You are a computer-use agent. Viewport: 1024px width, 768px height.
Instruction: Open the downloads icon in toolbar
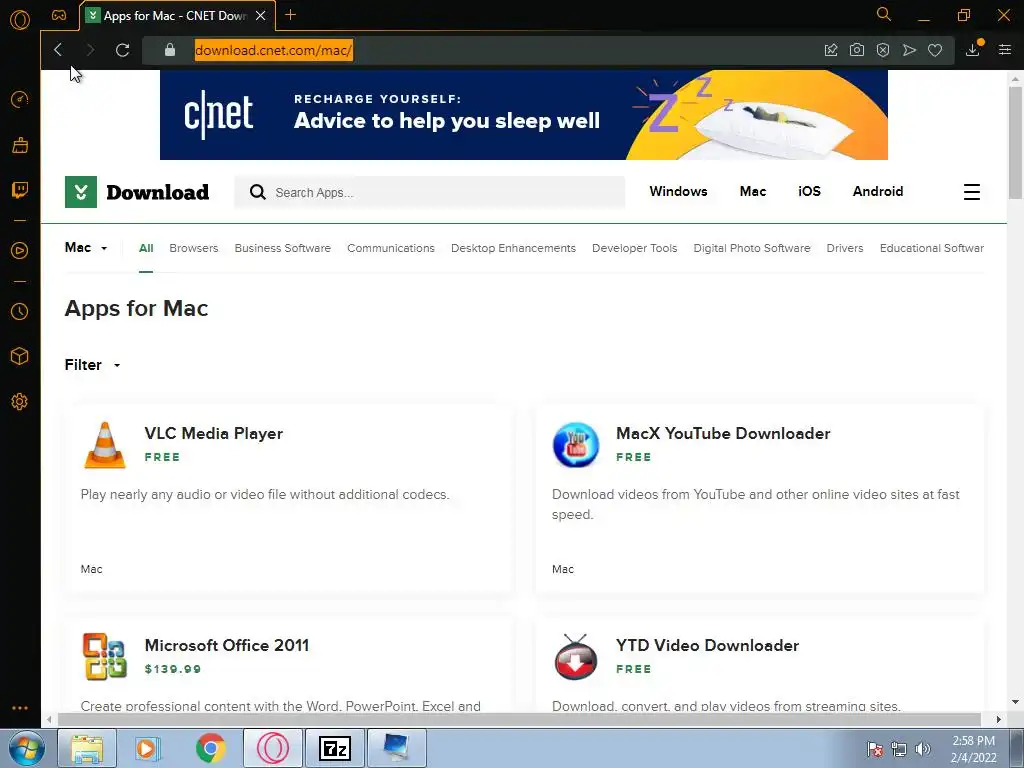(x=973, y=50)
